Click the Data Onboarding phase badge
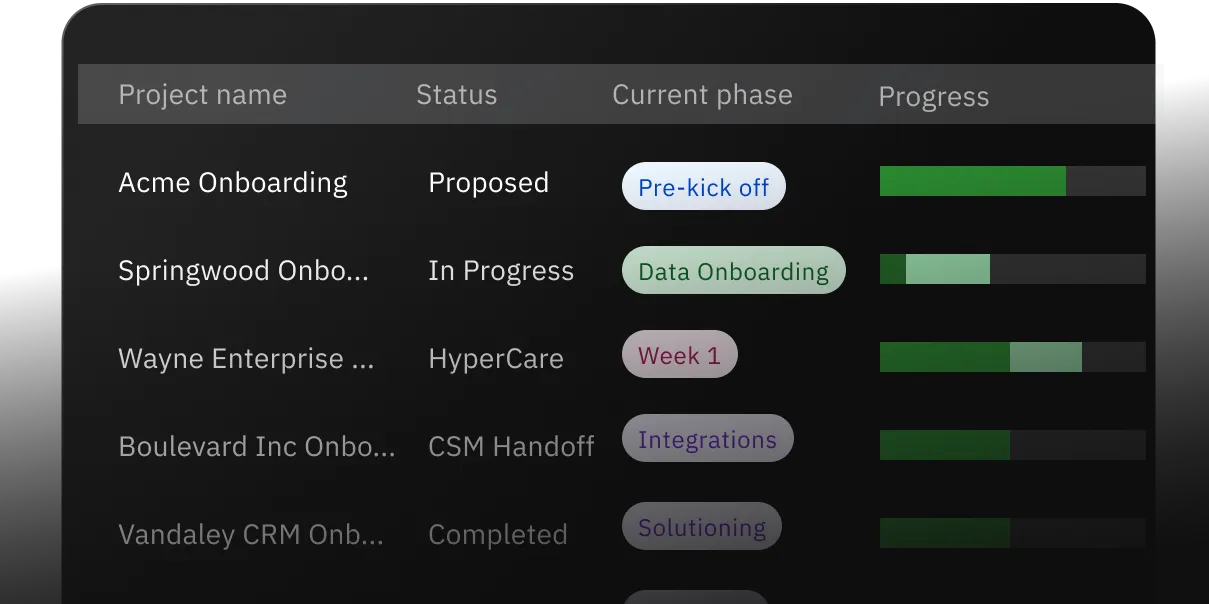 tap(733, 270)
